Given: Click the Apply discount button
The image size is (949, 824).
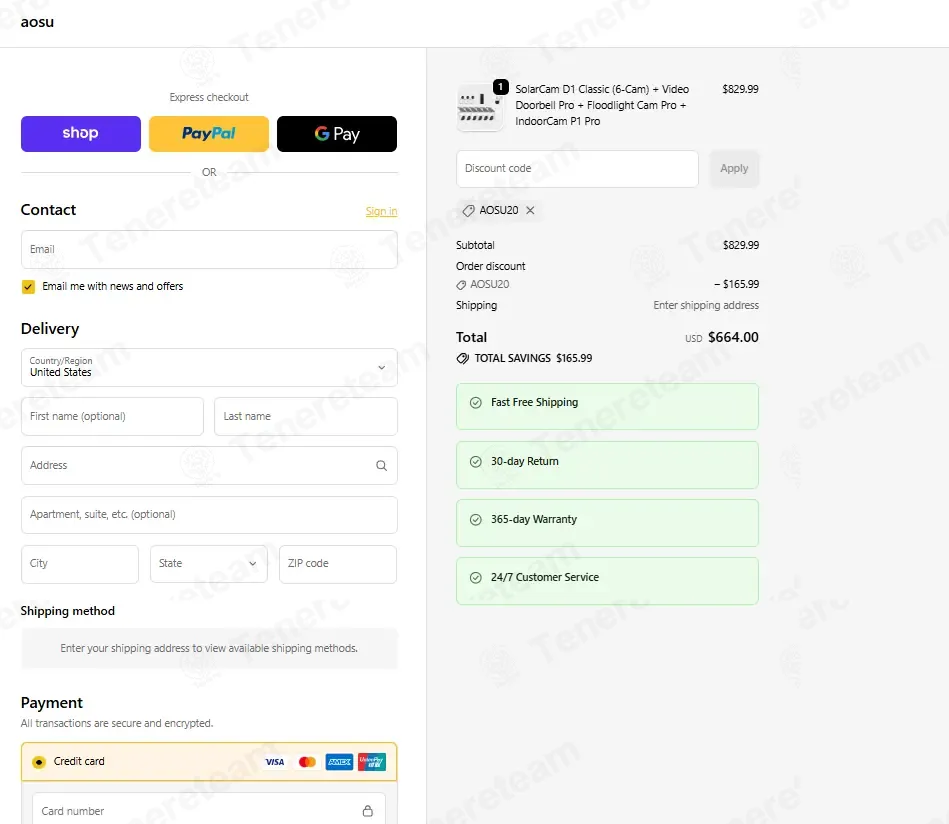Looking at the screenshot, I should click(x=734, y=169).
